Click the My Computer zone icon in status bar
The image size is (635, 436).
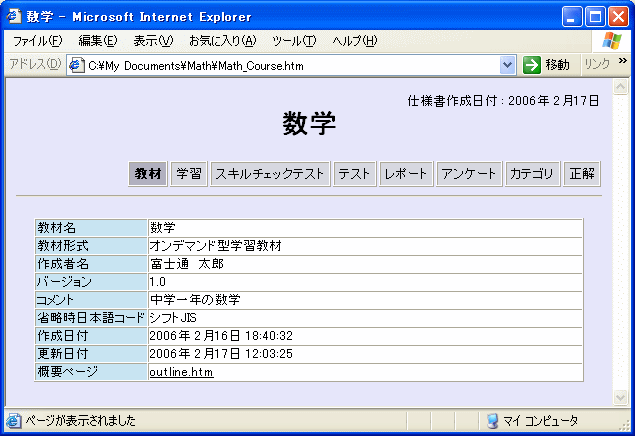coord(492,421)
